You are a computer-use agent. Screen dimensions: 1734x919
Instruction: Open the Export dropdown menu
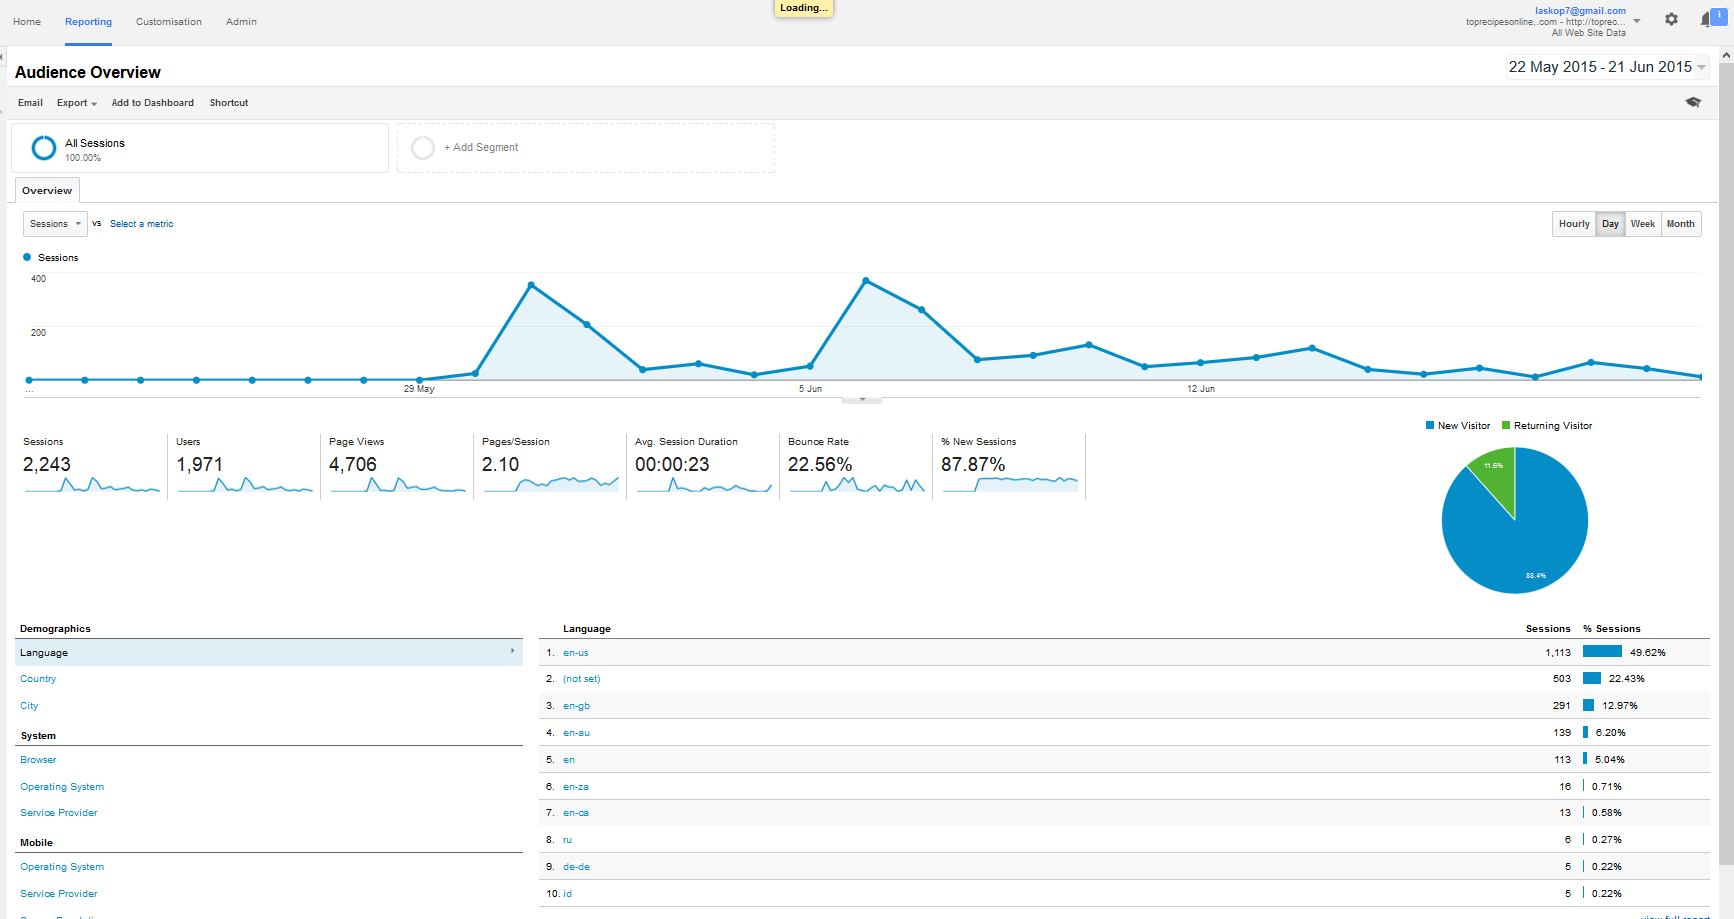tap(76, 103)
